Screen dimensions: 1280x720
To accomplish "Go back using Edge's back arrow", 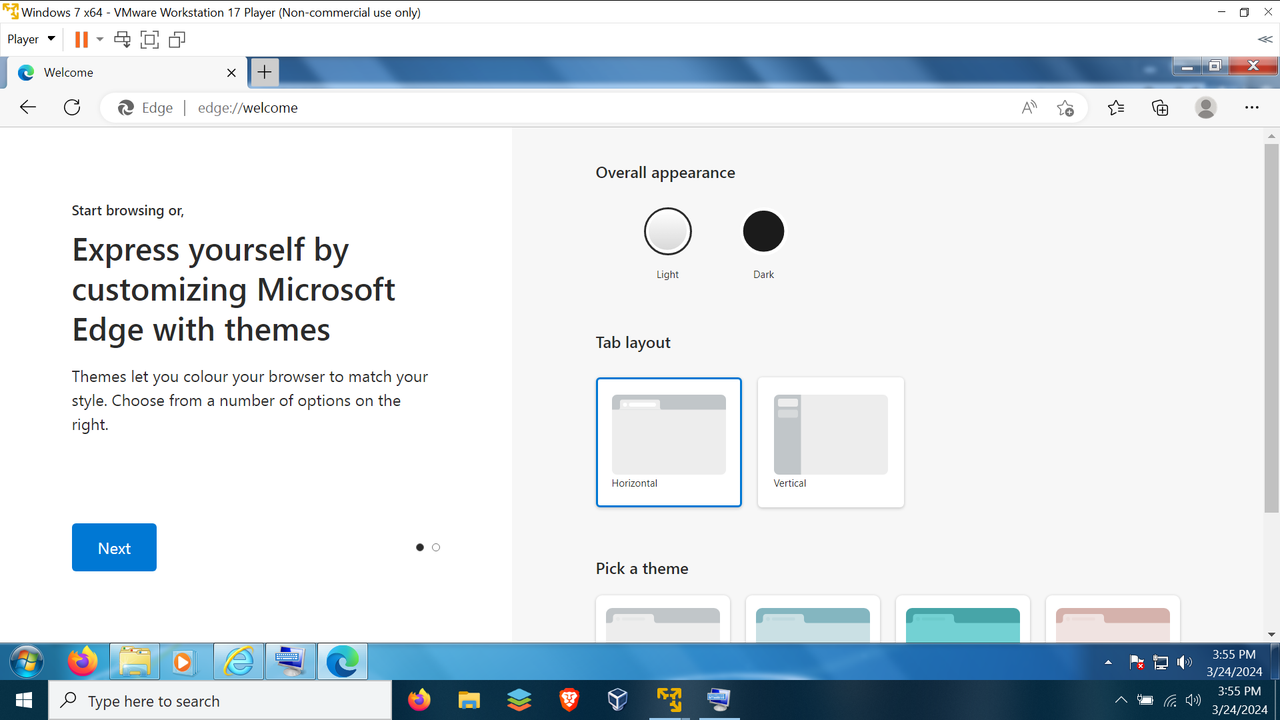I will point(28,108).
